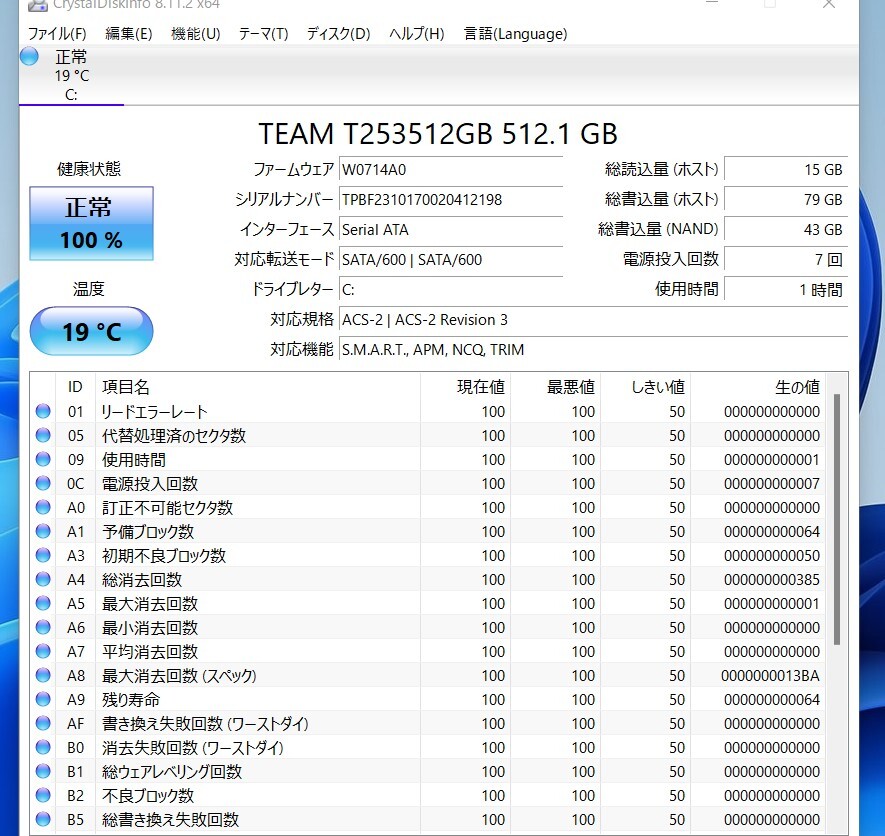Click the 使用時間 value 1 時間

[x=786, y=290]
